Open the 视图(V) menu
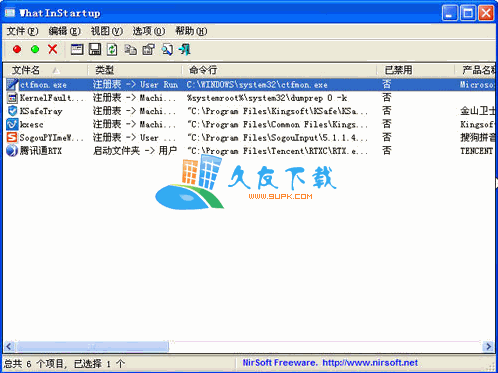Viewport: 498px width, 373px height. pos(107,31)
